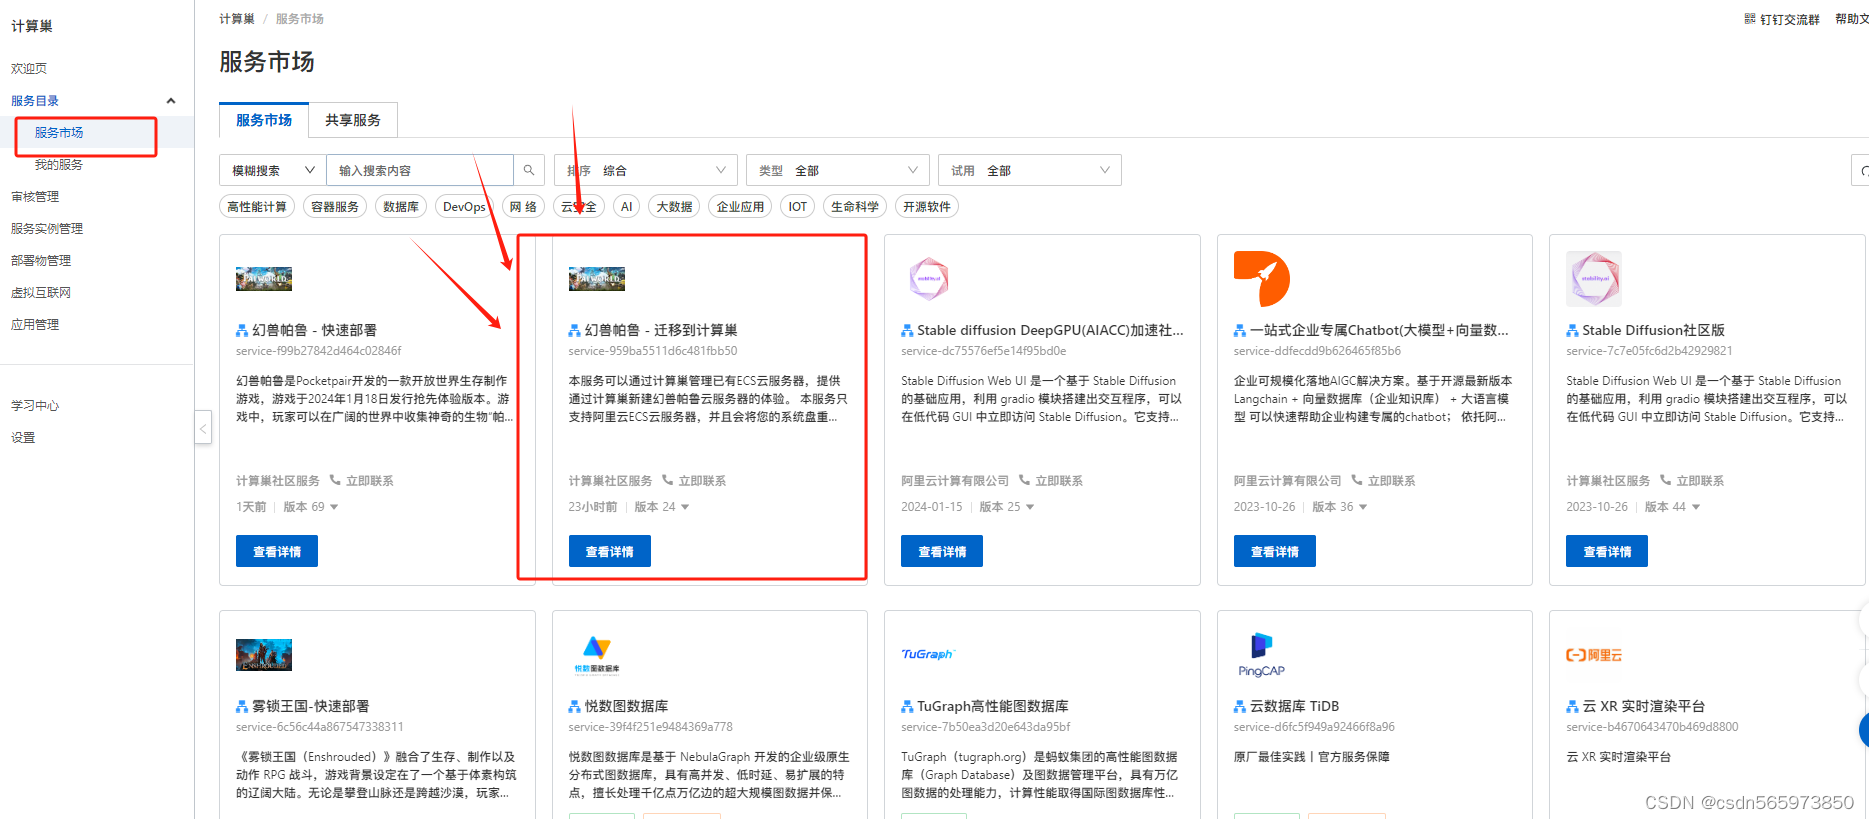
Task: Filter by the 大数据 tag
Action: [675, 206]
